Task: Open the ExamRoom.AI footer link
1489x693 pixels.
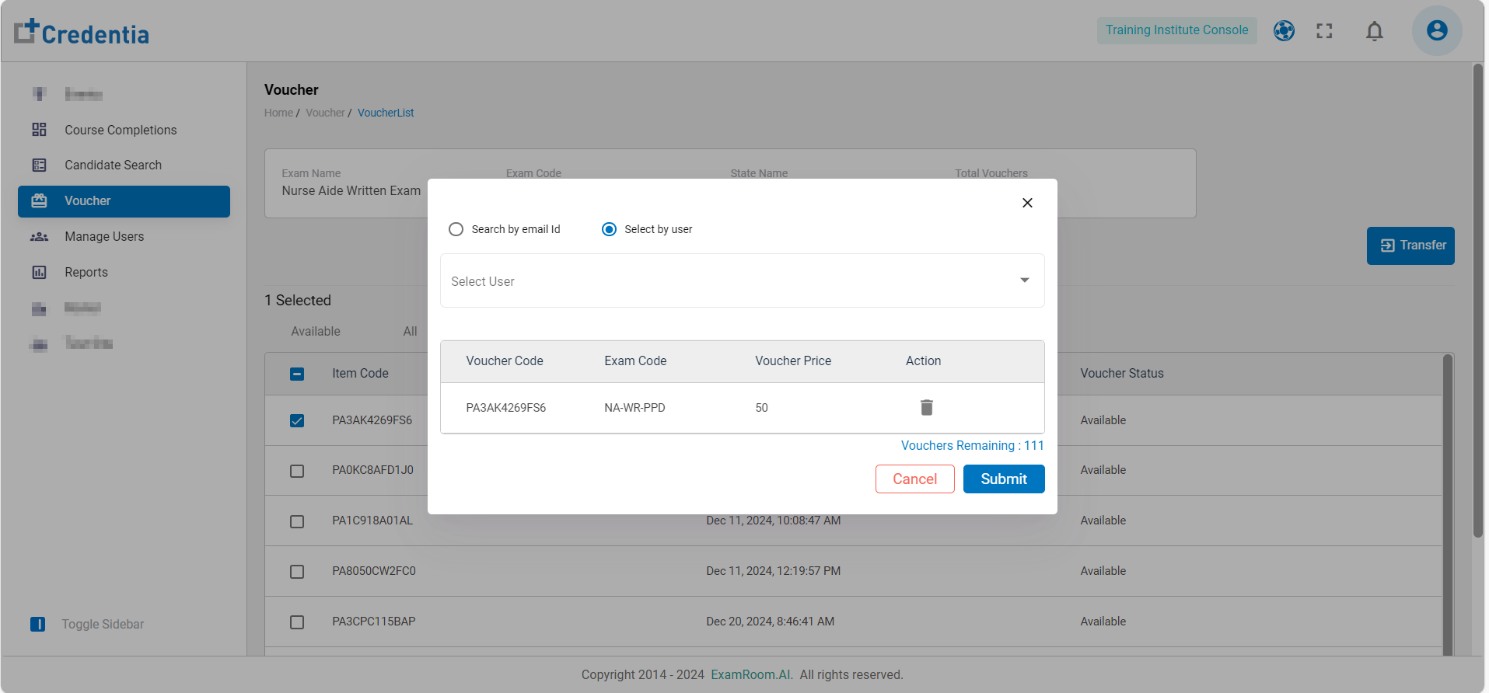Action: [751, 675]
